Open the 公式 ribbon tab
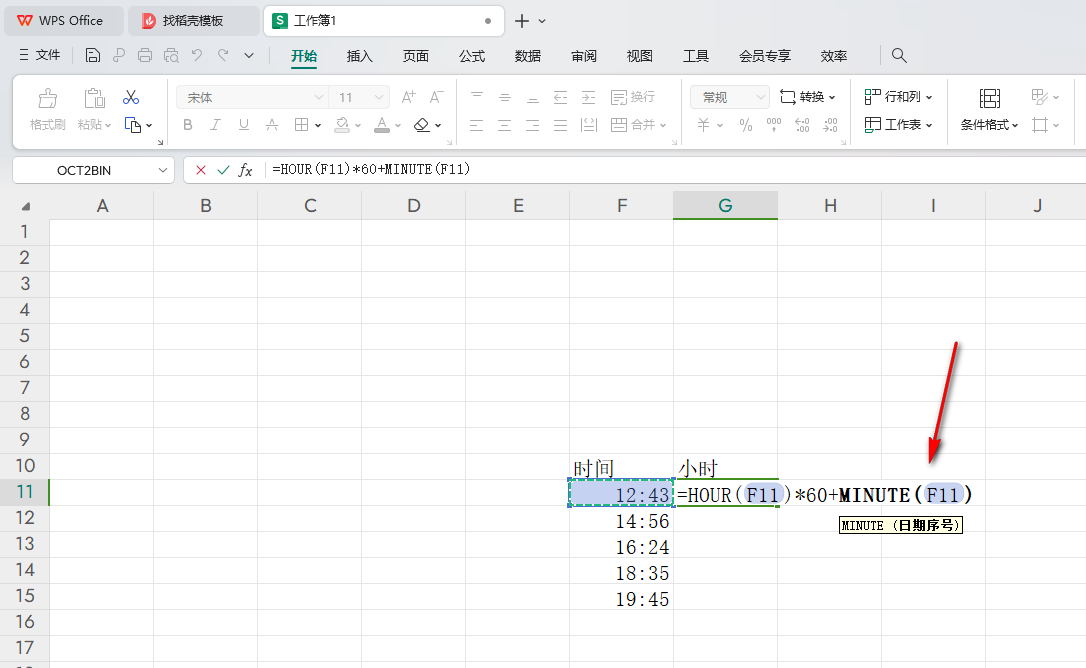 [x=472, y=56]
